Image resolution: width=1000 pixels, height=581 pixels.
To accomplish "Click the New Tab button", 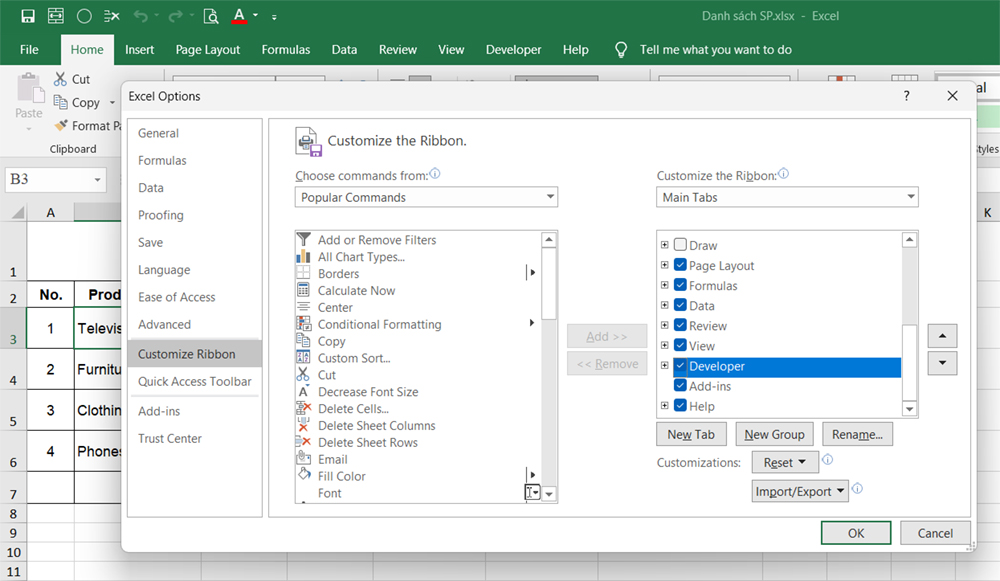I will [691, 434].
